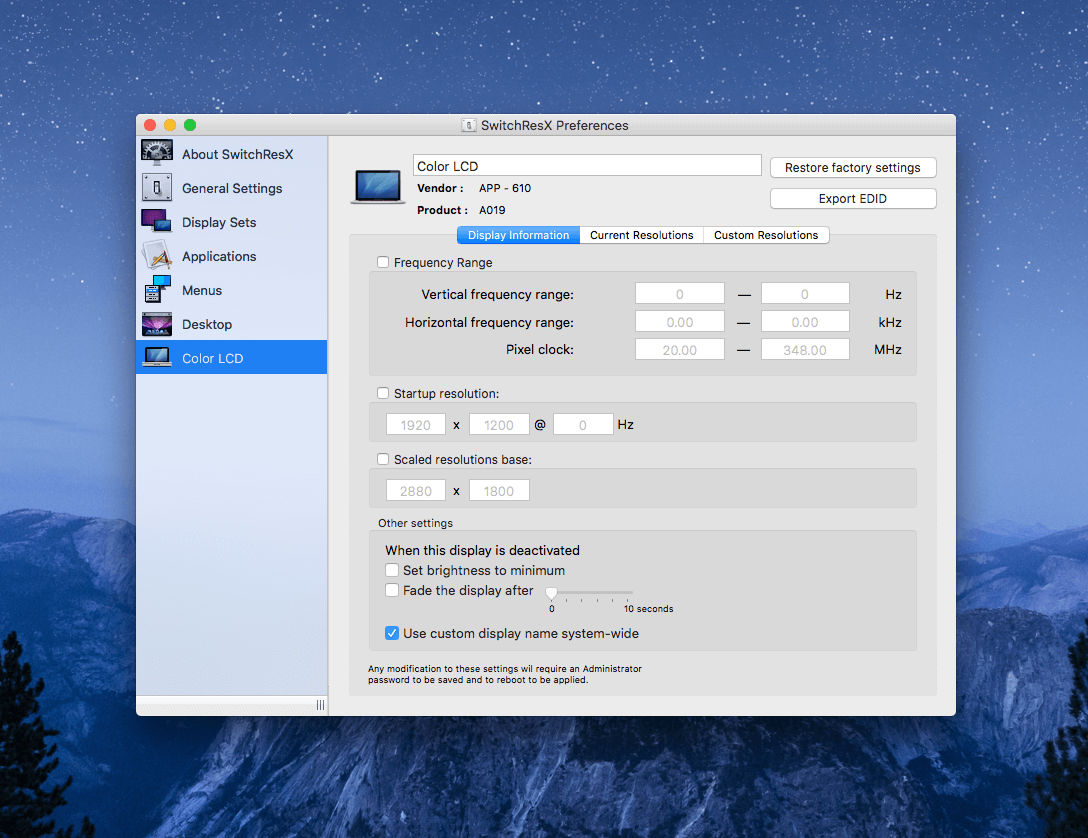
Task: Close the SwitchResX Preferences window
Action: point(150,125)
